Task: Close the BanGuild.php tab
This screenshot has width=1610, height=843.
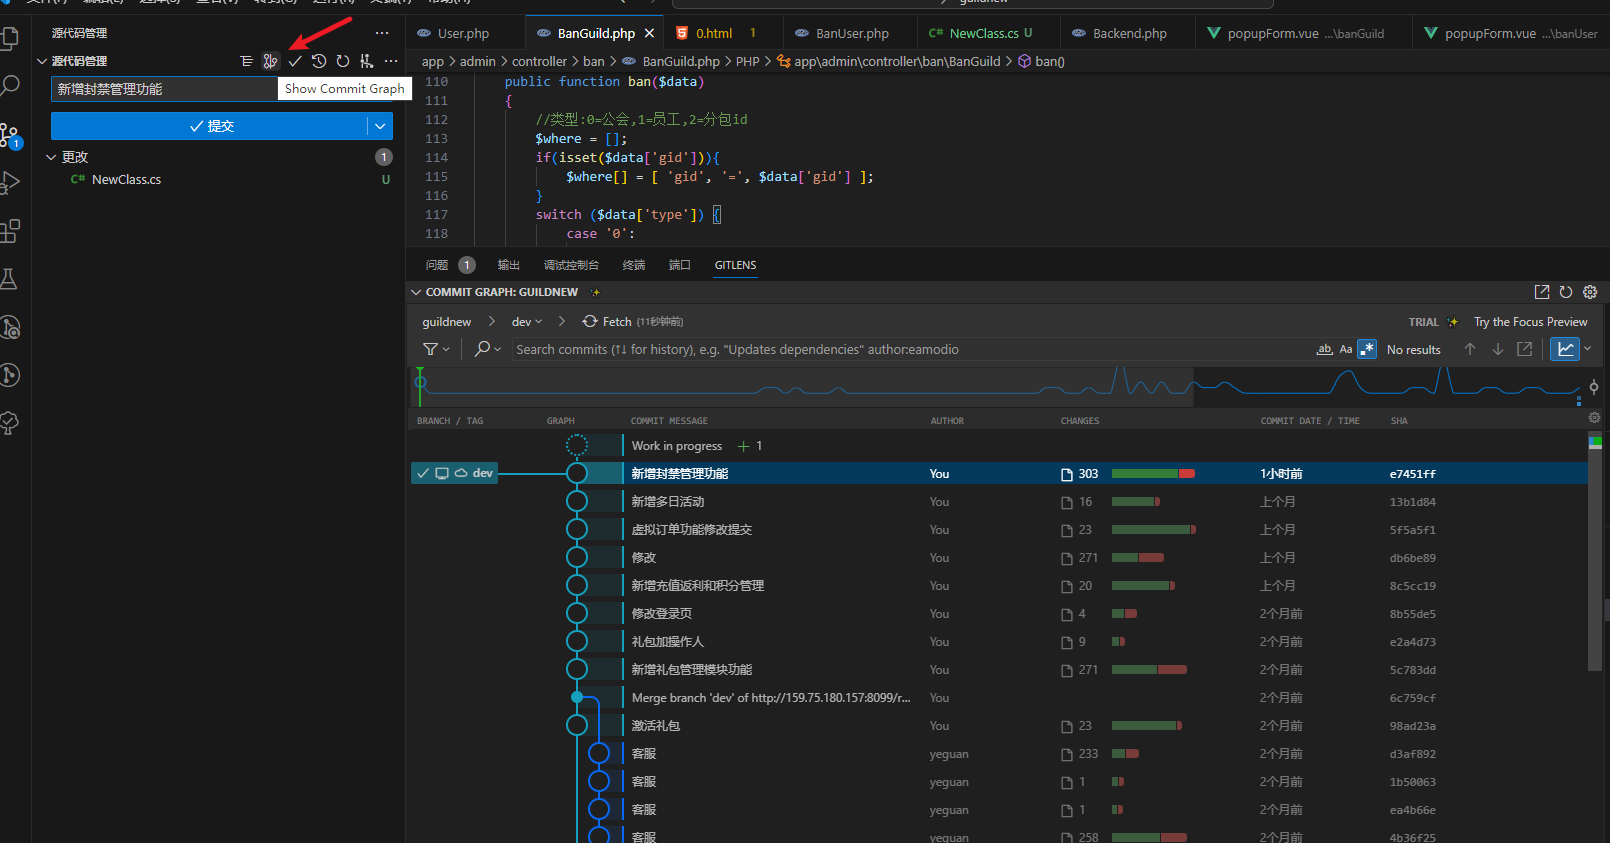Action: pos(649,33)
